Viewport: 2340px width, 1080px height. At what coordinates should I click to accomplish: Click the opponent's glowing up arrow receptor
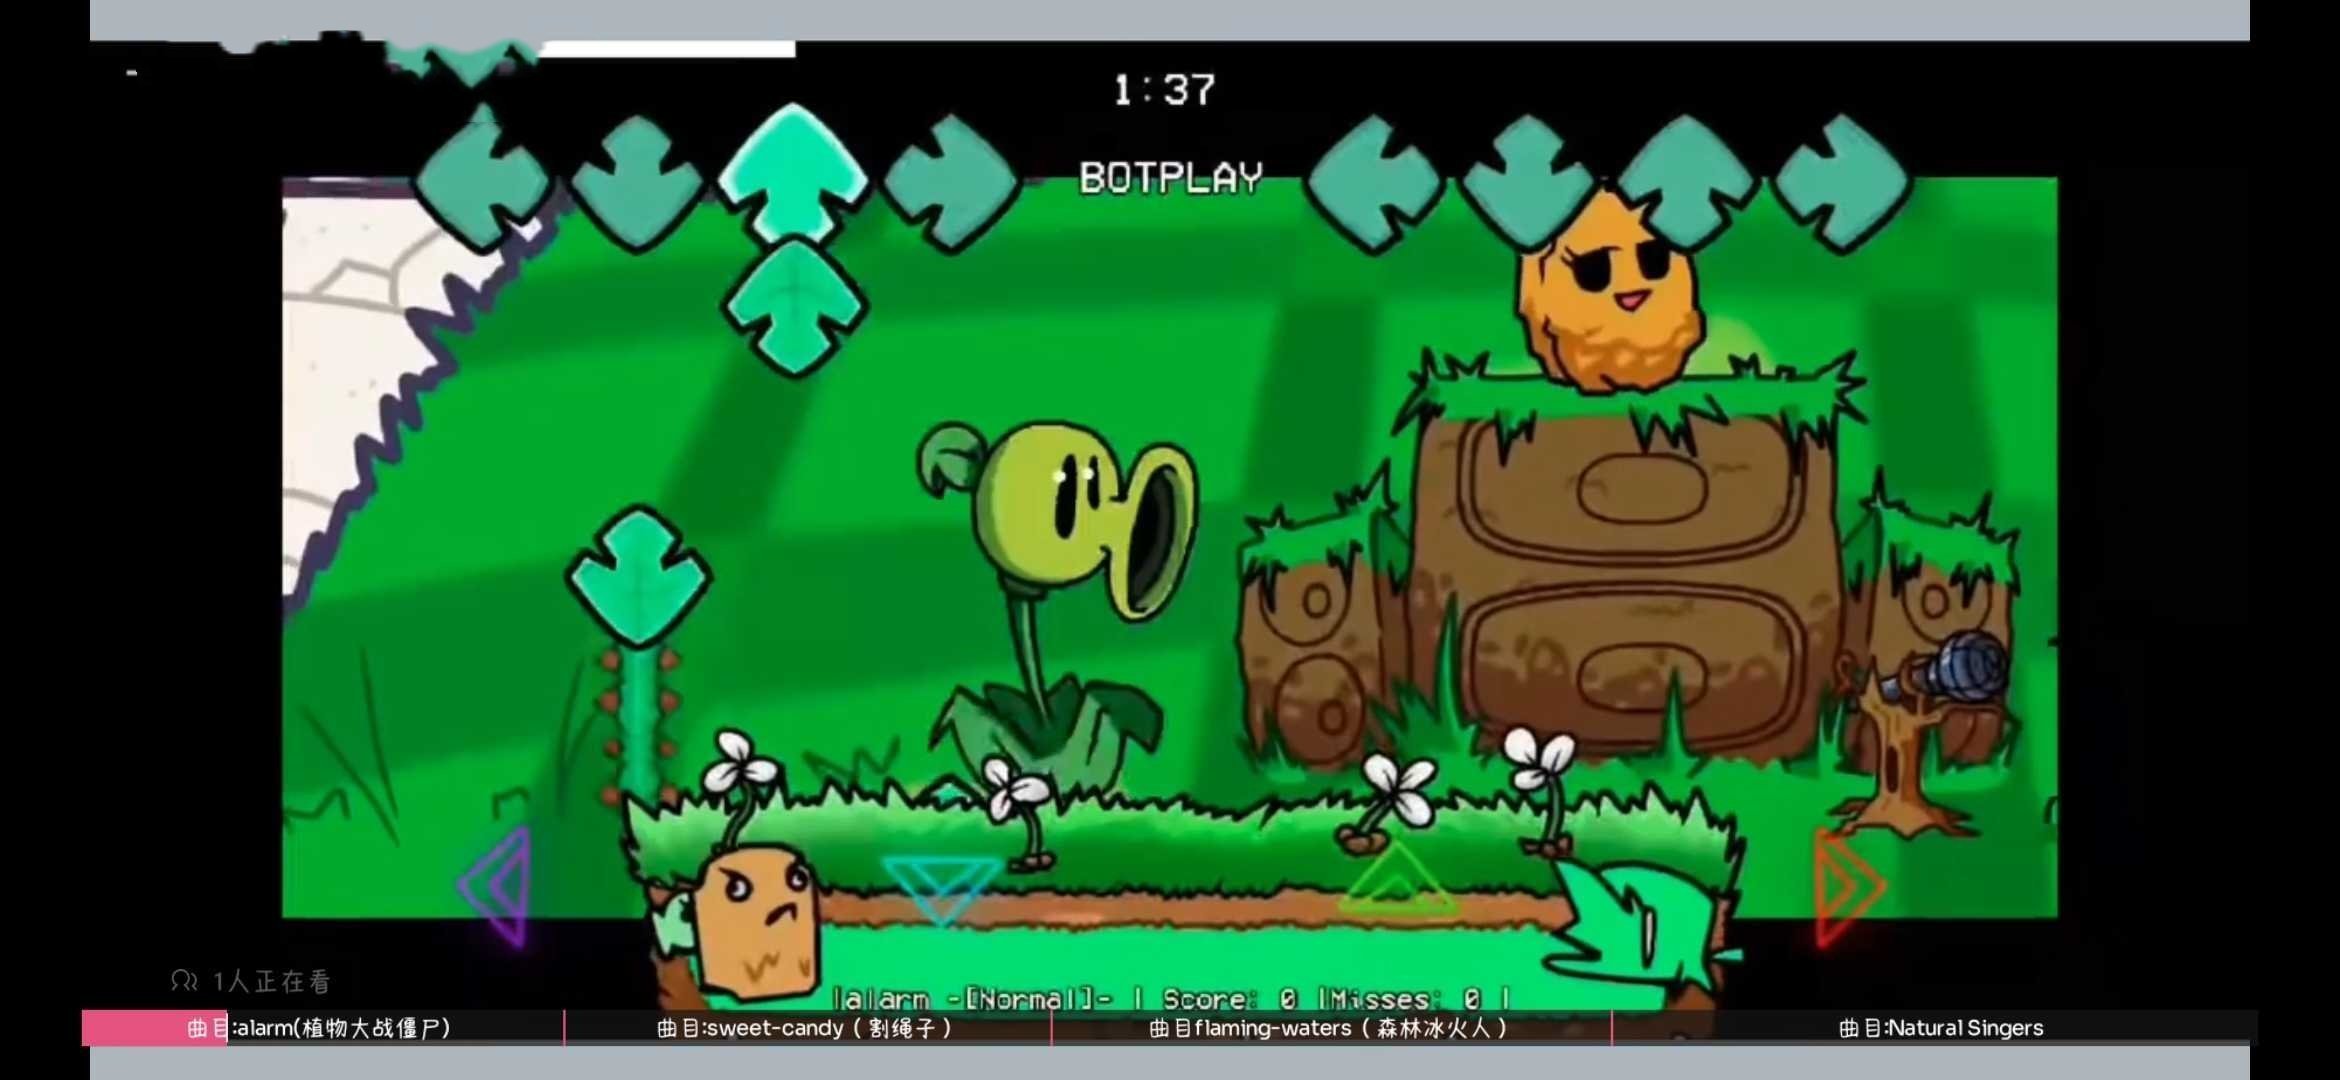pyautogui.click(x=793, y=172)
